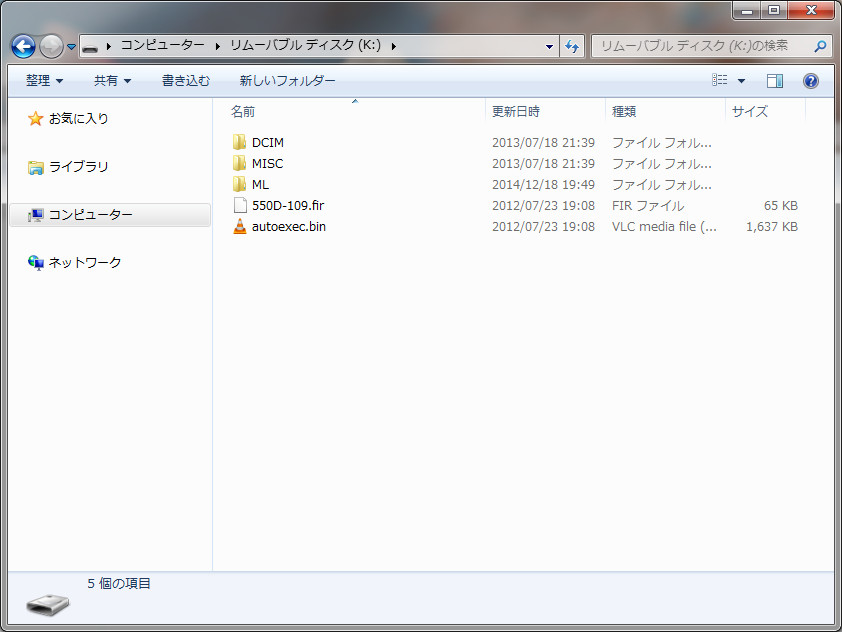Click the DCIM folder icon
This screenshot has height=632, width=842.
point(239,142)
